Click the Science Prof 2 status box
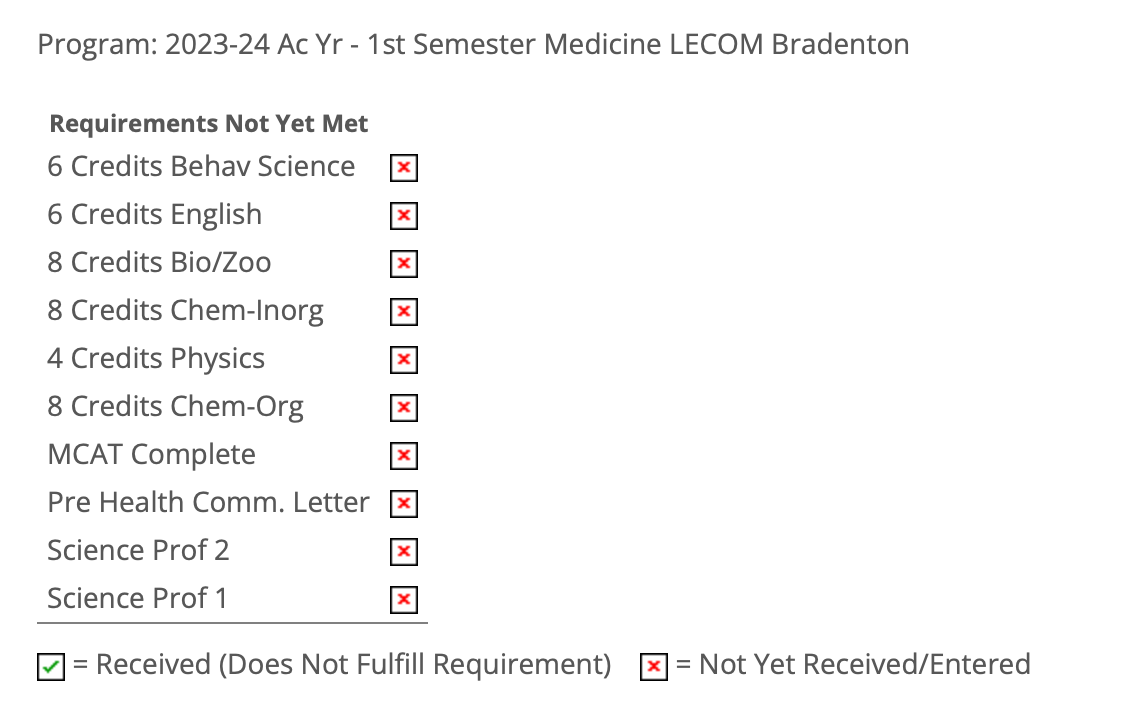 (x=403, y=552)
